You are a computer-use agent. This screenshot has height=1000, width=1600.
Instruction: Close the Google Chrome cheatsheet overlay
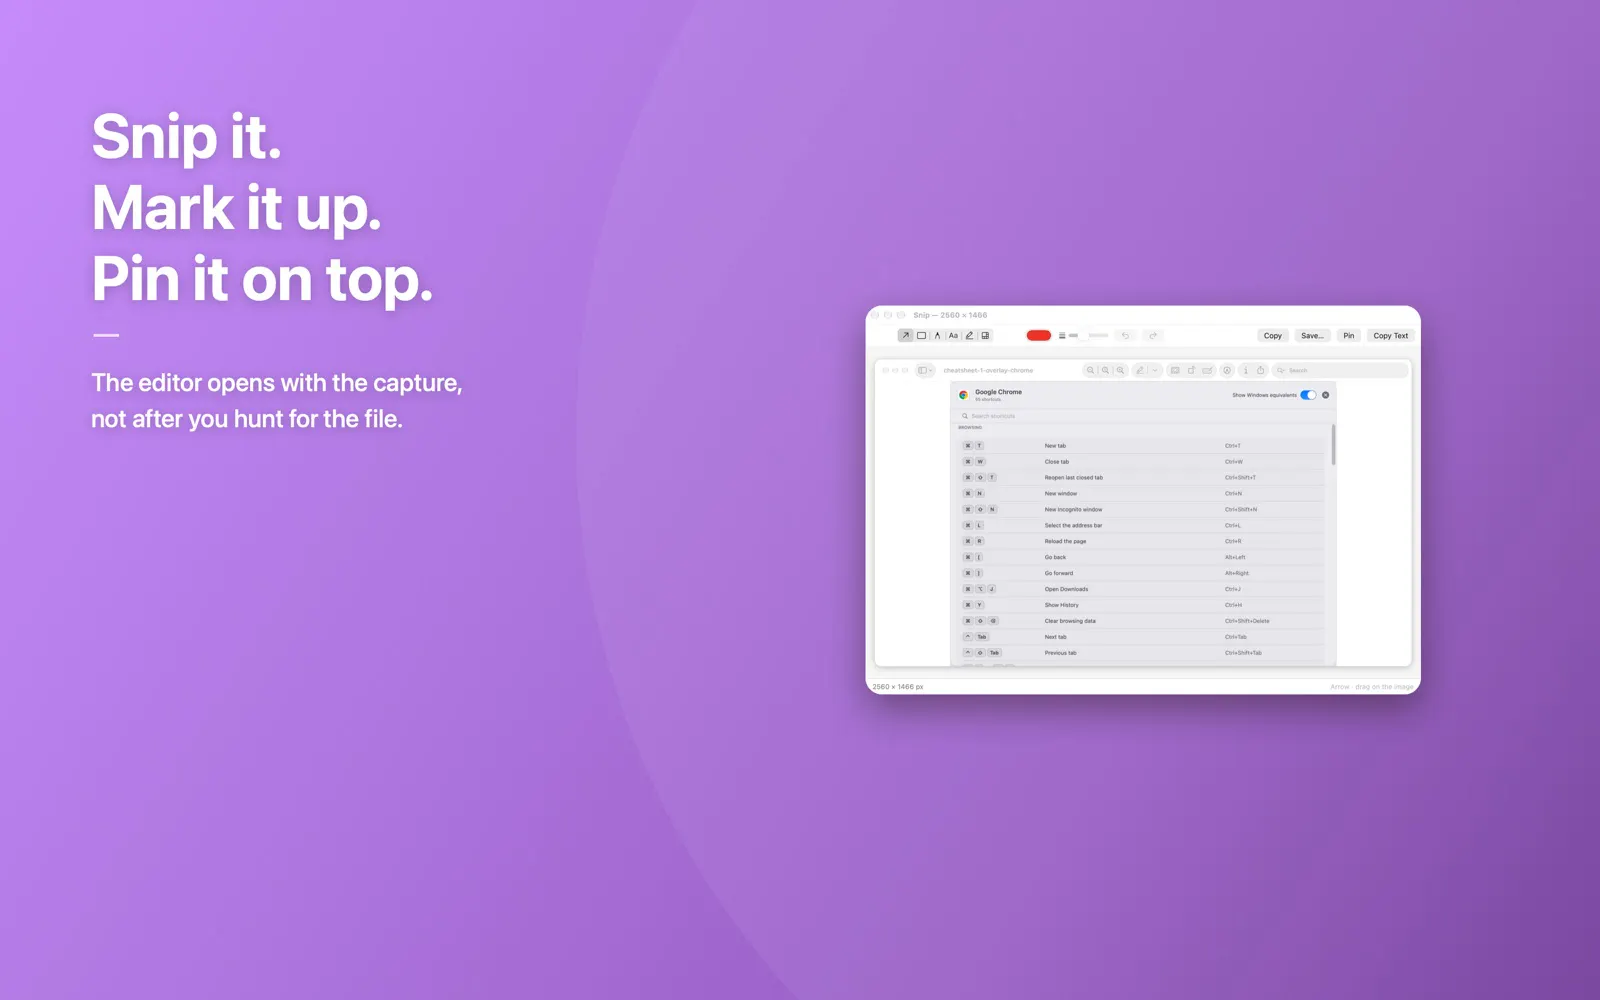pyautogui.click(x=1325, y=395)
